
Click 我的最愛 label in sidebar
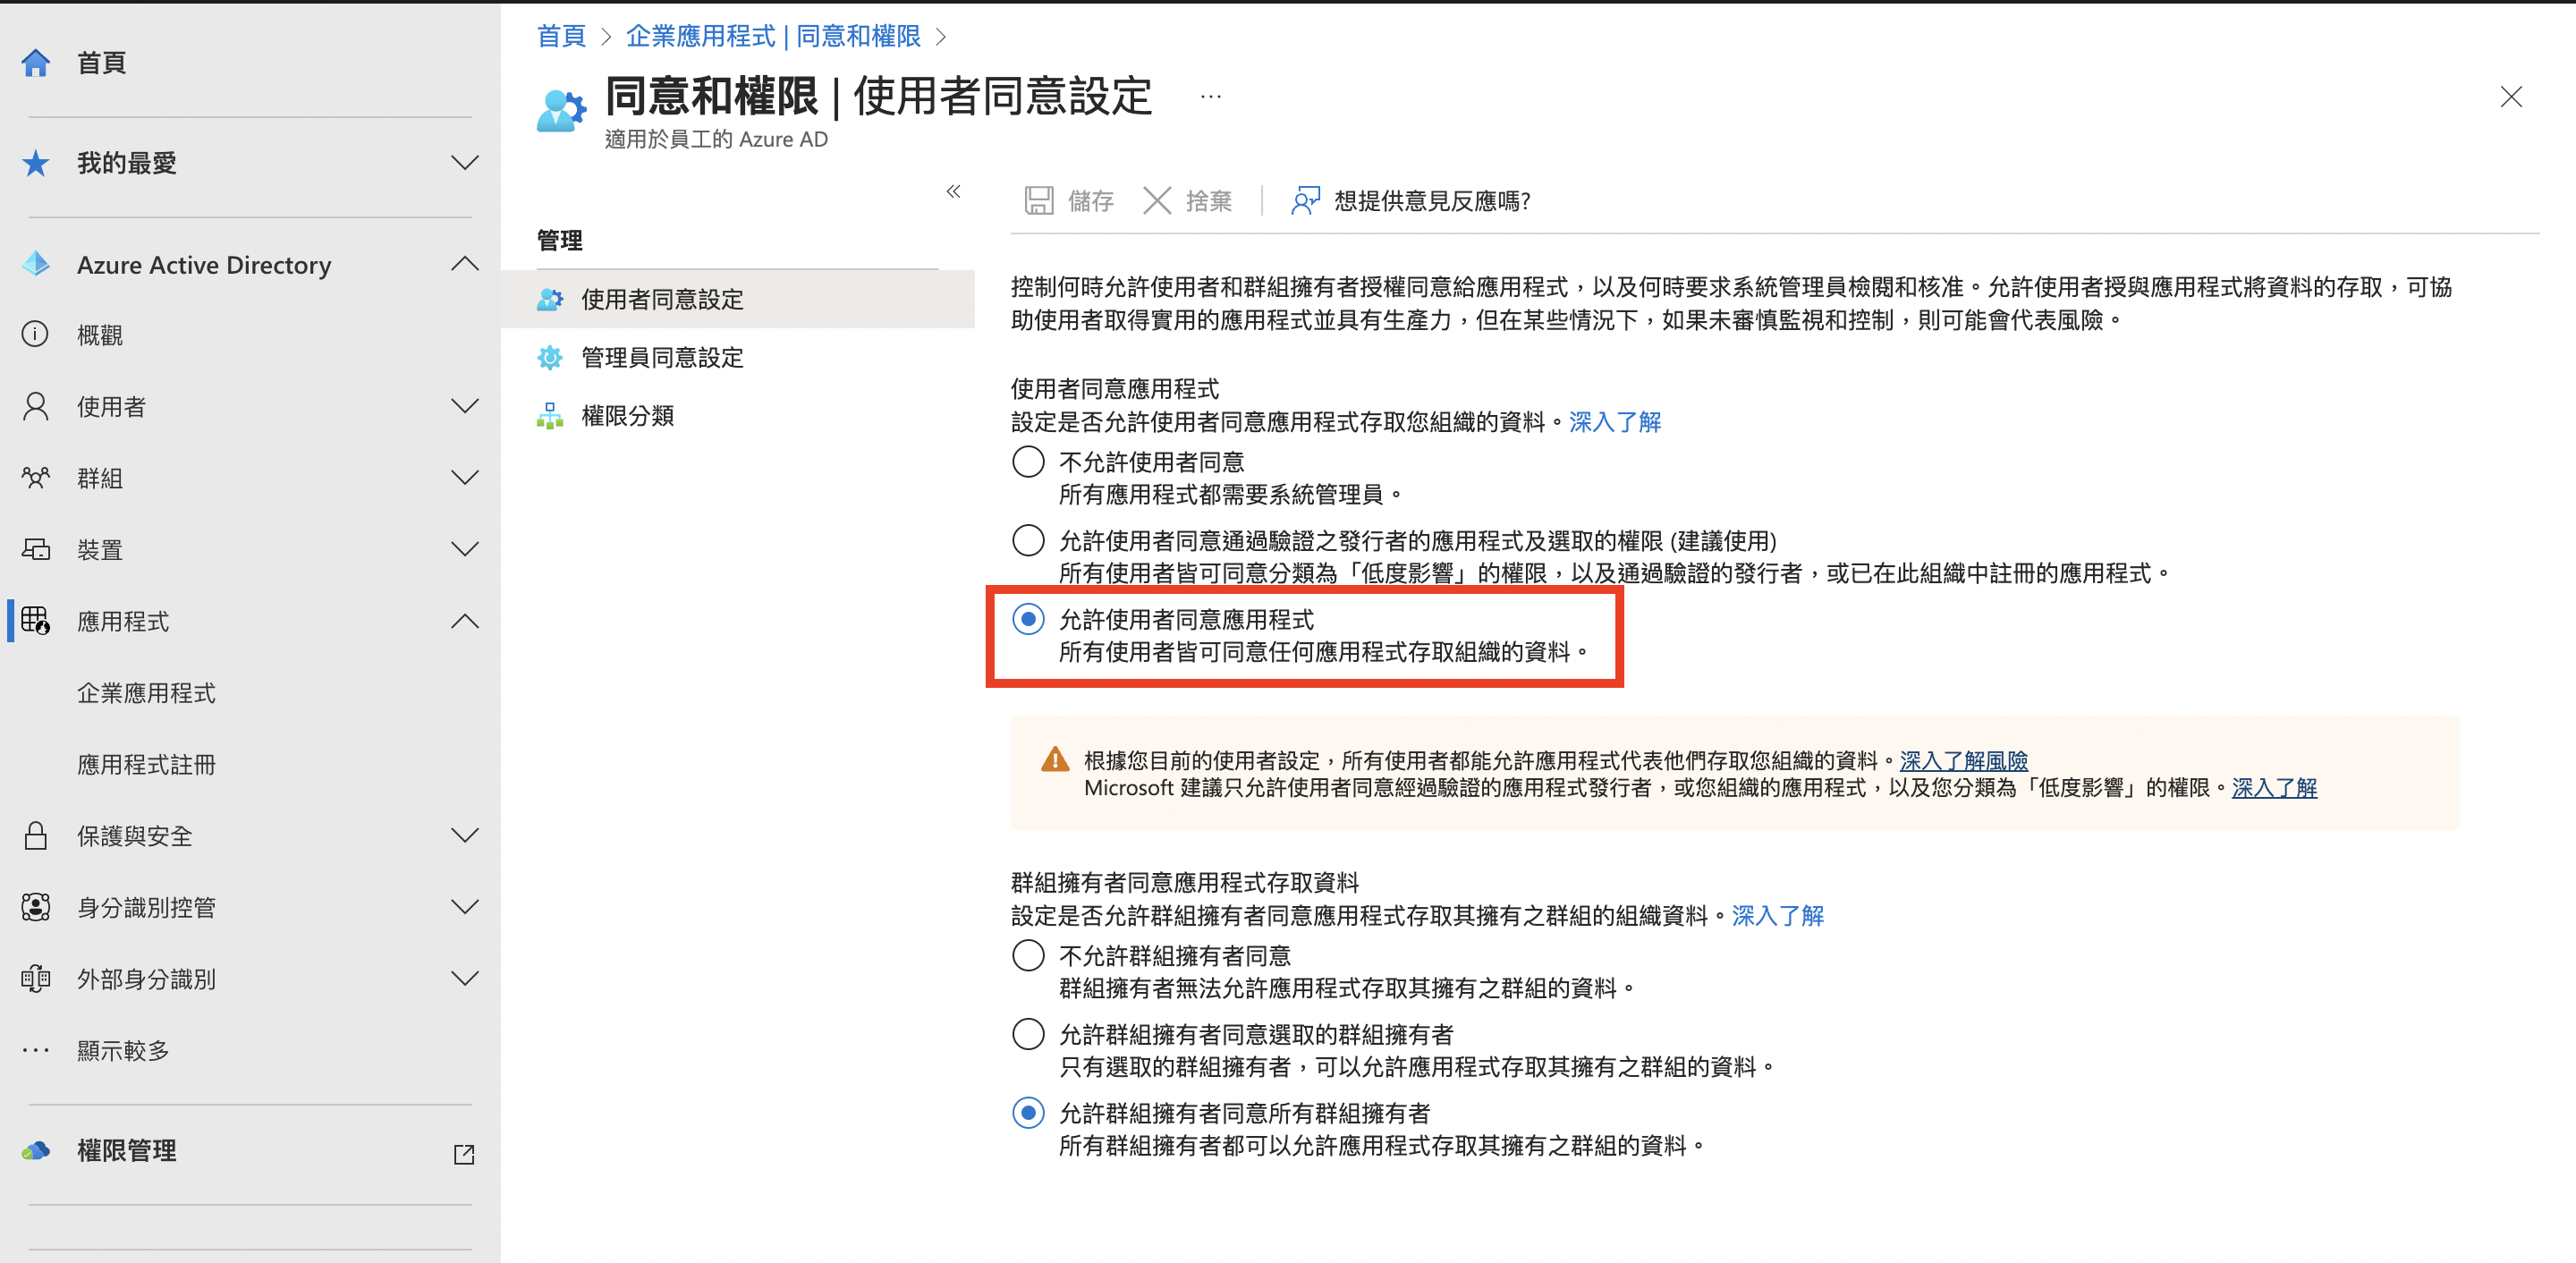pos(127,163)
